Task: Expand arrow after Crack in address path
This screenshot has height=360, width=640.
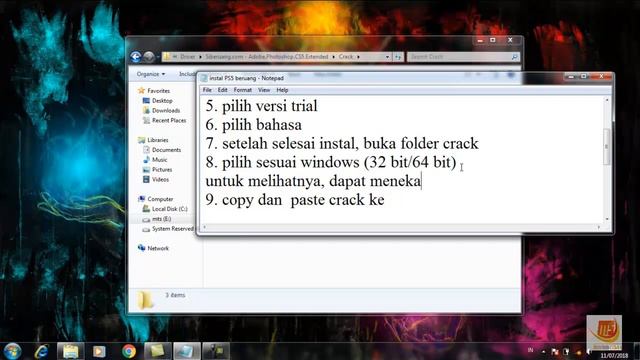Action: 358,57
